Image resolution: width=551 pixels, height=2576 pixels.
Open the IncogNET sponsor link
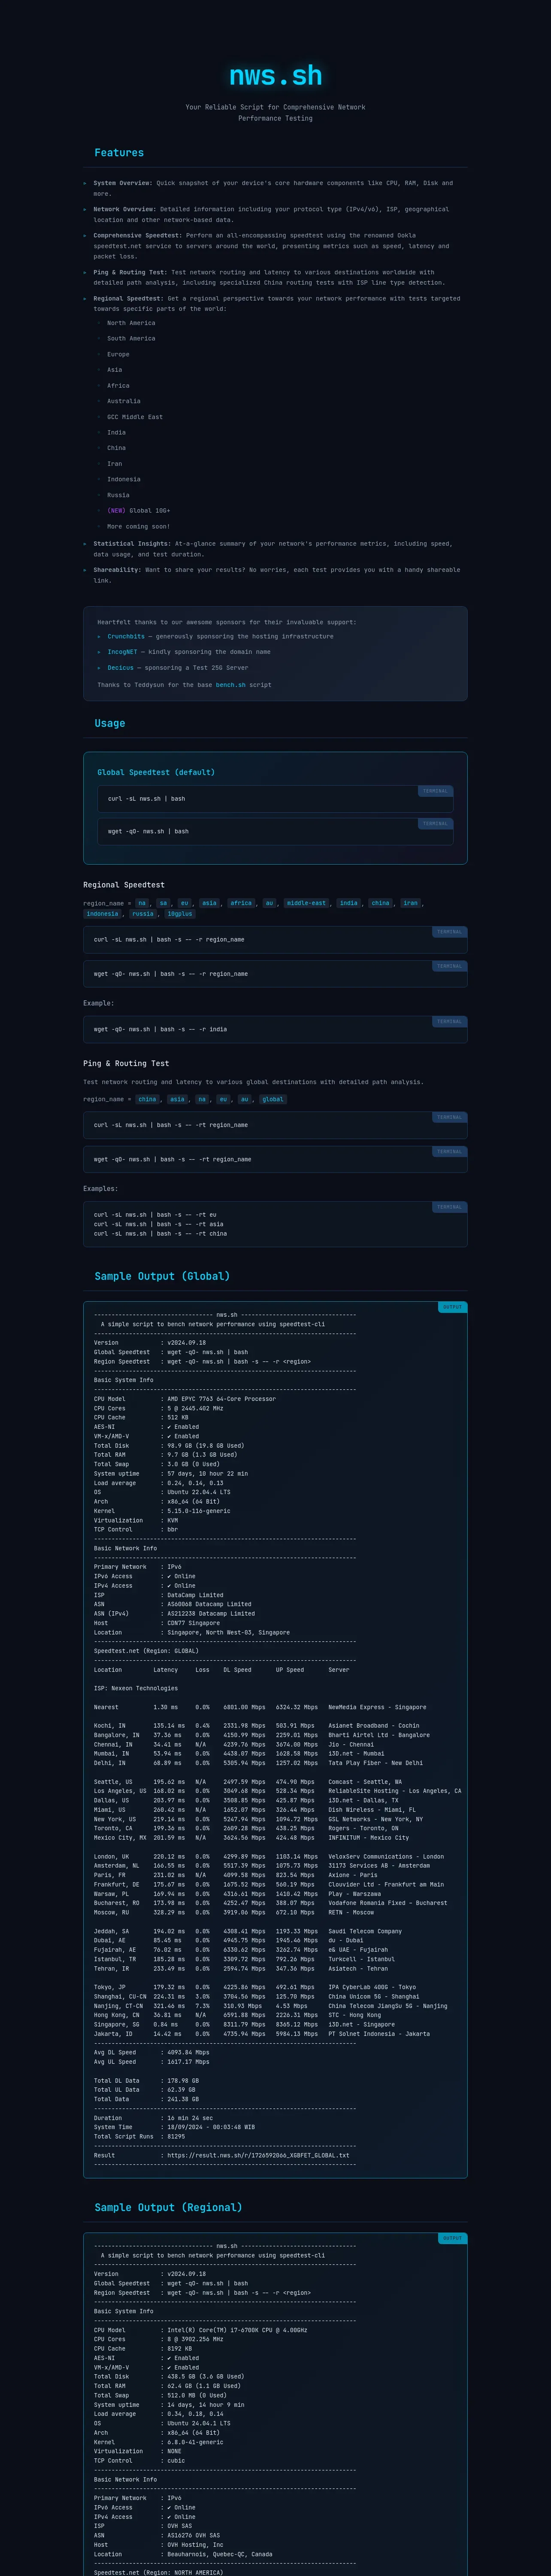(122, 652)
